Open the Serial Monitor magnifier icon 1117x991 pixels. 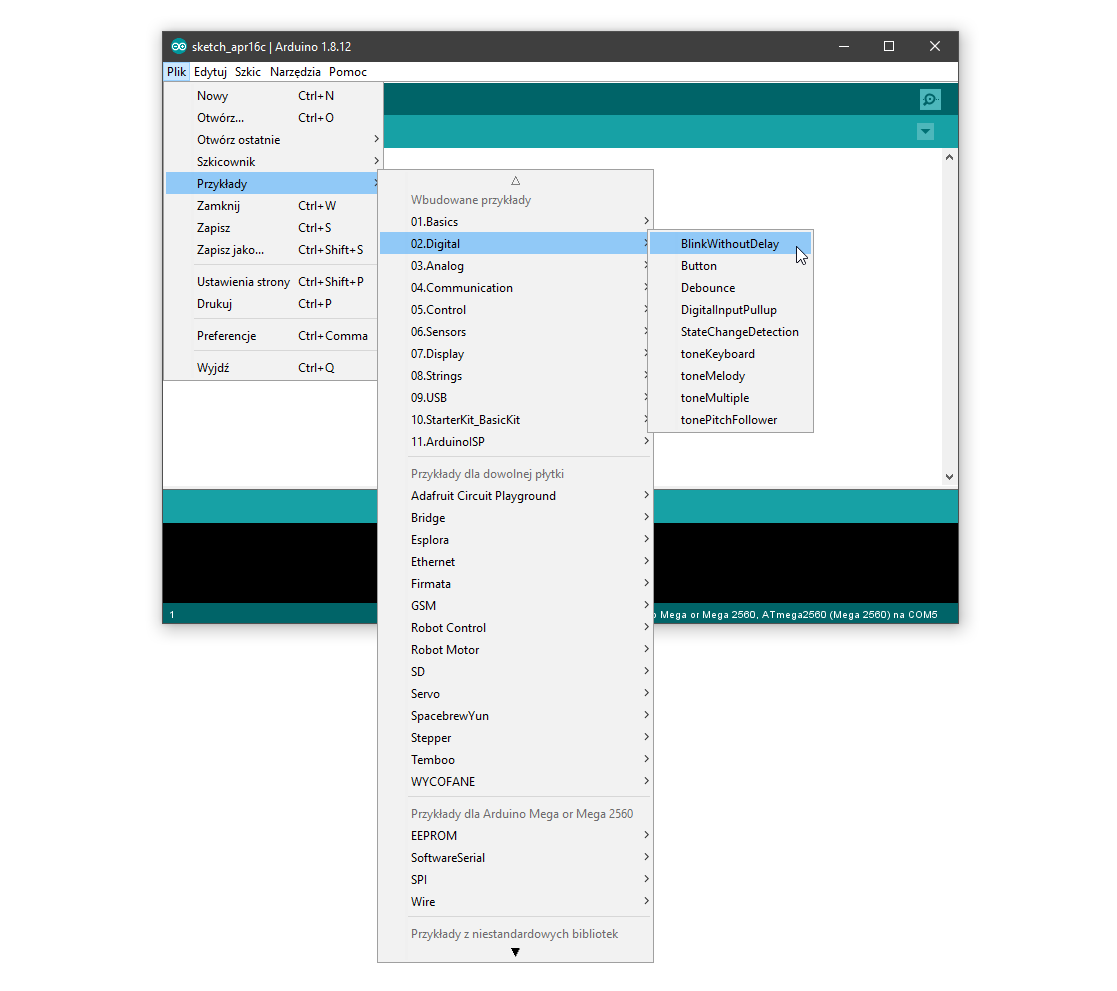[x=930, y=99]
